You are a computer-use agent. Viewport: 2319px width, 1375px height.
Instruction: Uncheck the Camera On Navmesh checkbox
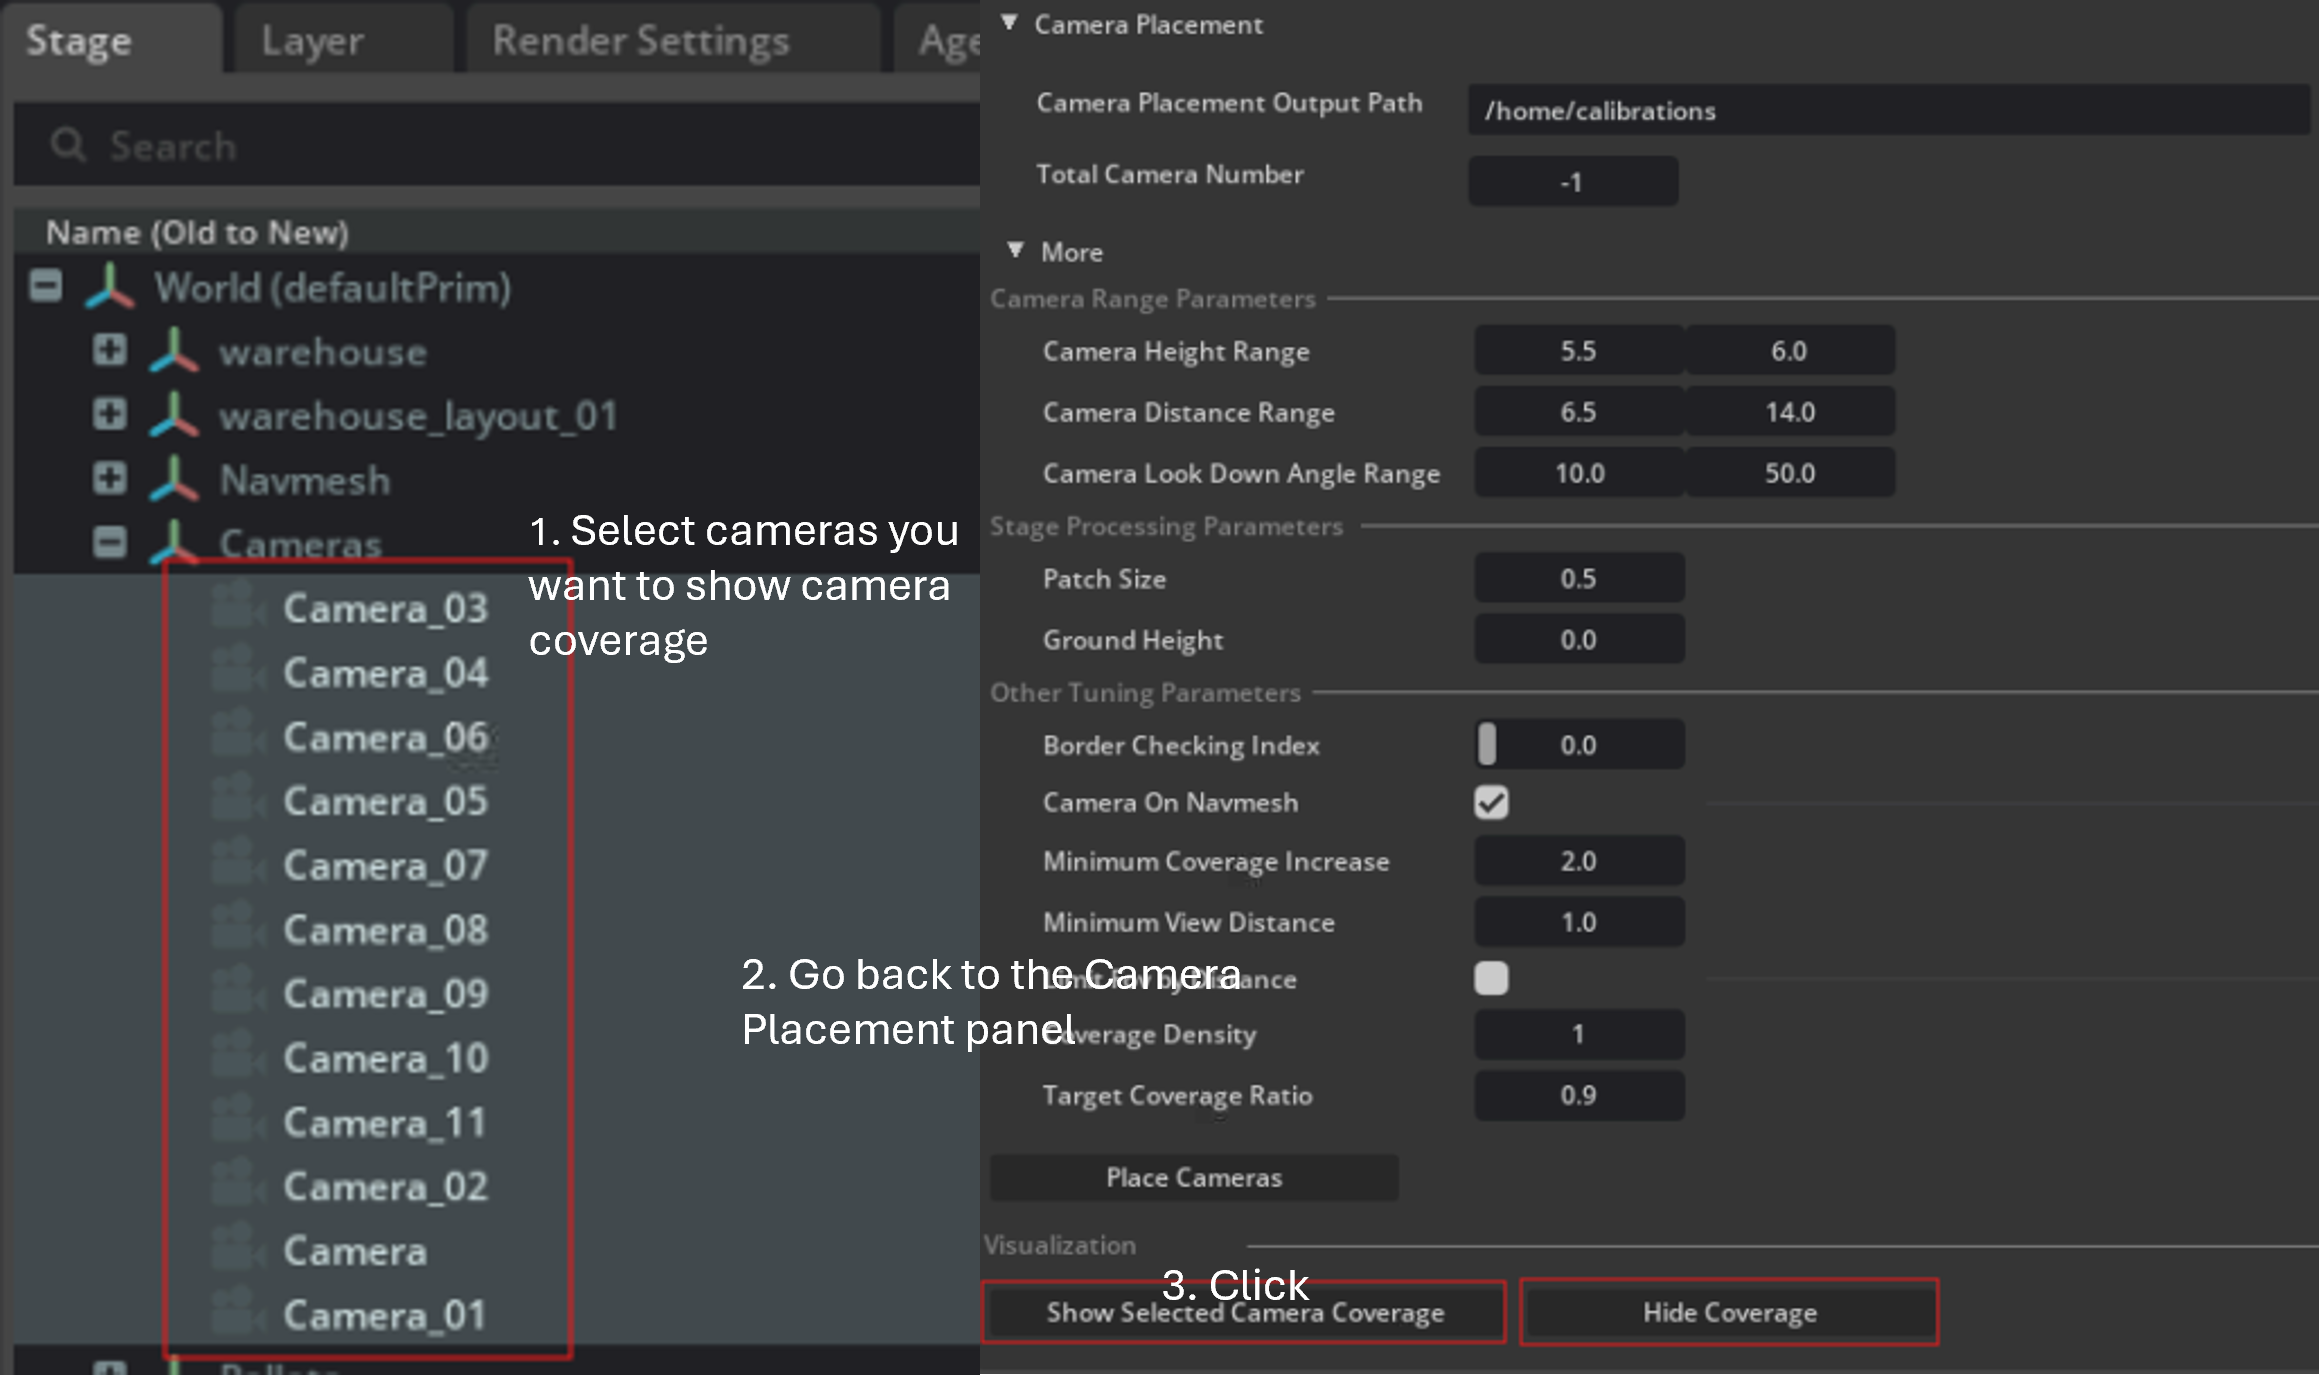click(x=1491, y=801)
